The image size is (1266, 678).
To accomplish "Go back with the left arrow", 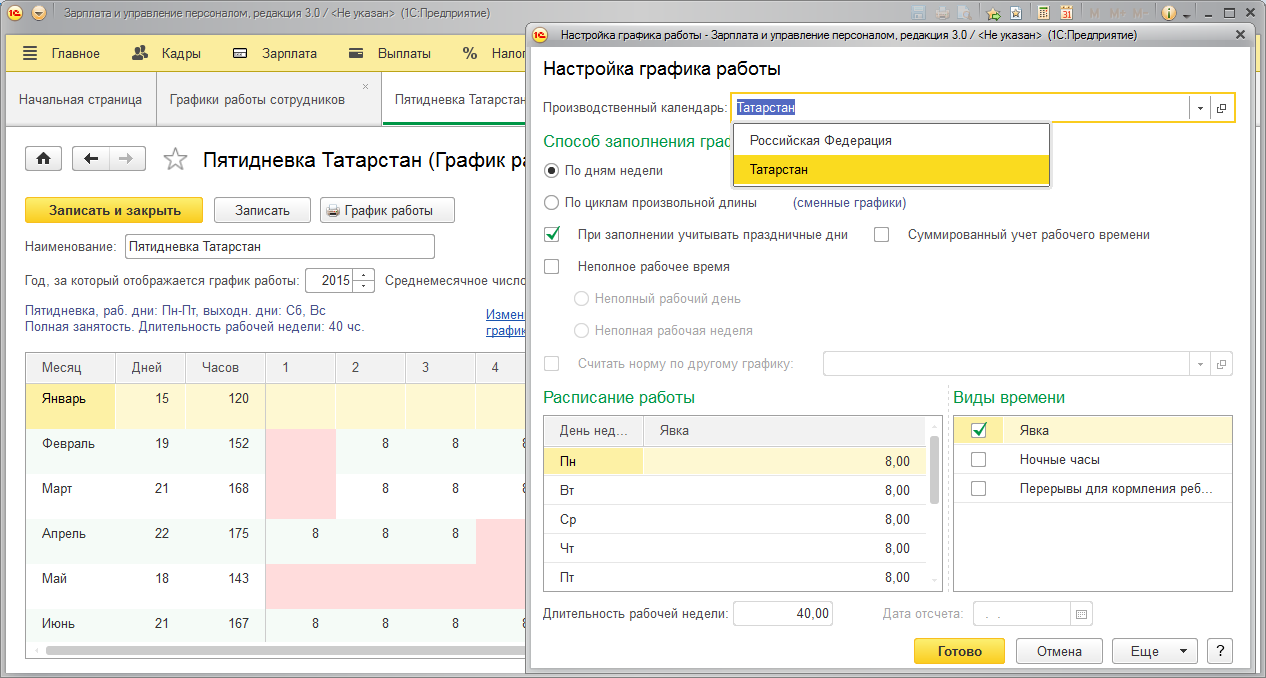I will pyautogui.click(x=92, y=159).
